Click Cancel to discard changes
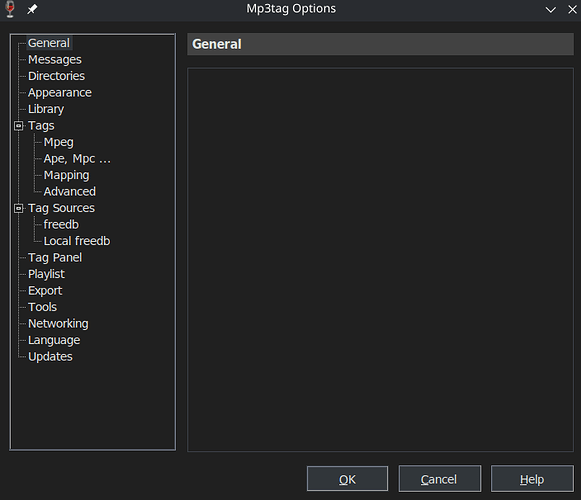581x500 pixels. (x=440, y=479)
